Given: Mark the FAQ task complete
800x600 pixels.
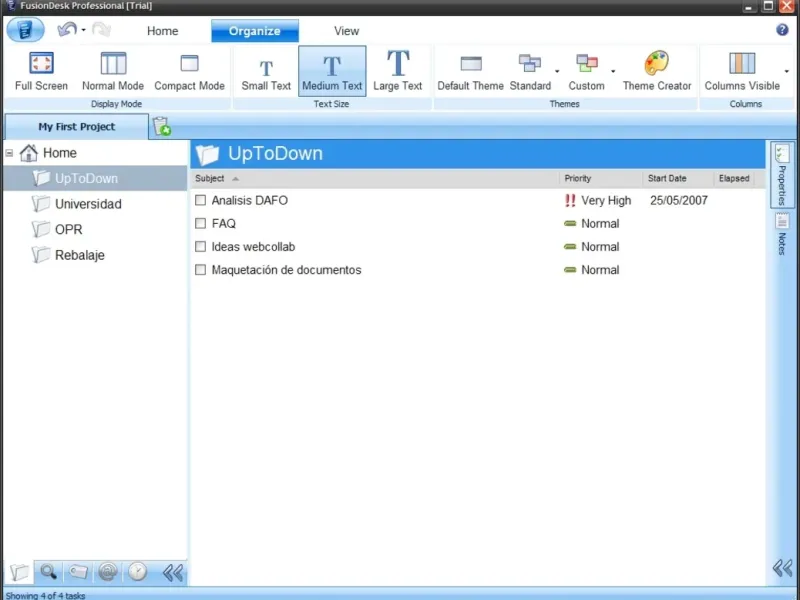Looking at the screenshot, I should pyautogui.click(x=201, y=223).
